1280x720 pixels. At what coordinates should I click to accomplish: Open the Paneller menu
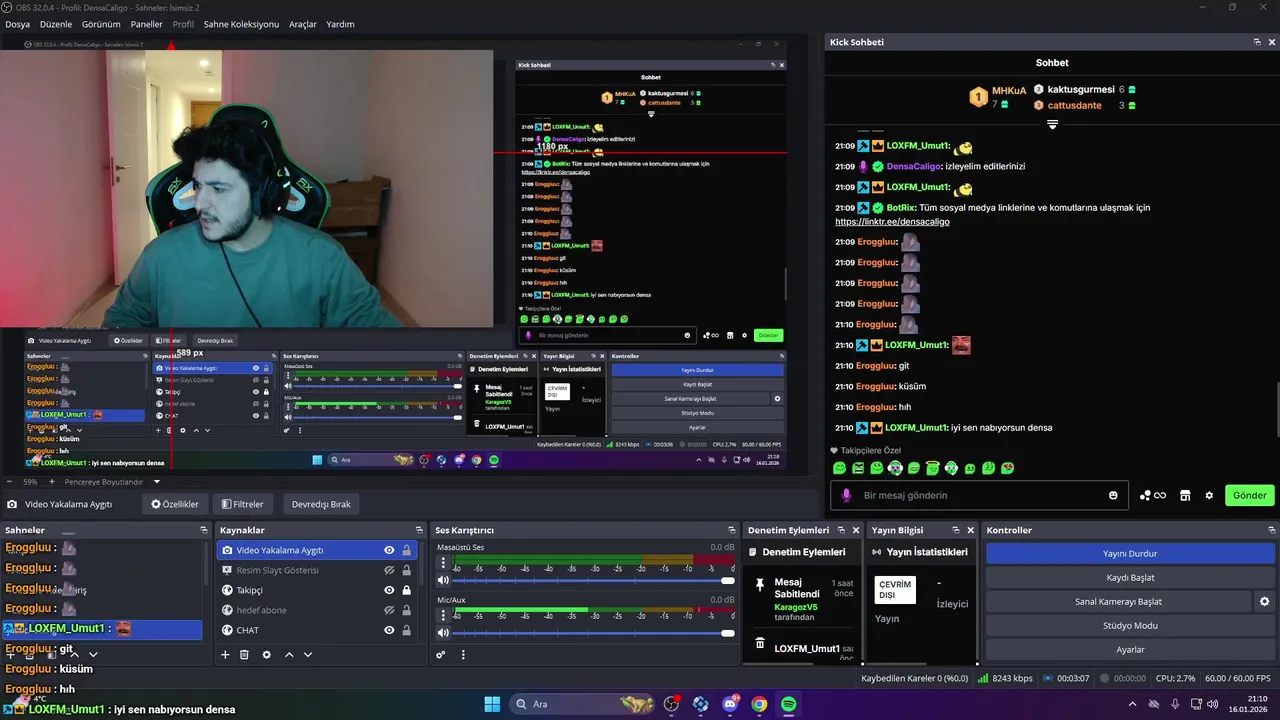(146, 24)
